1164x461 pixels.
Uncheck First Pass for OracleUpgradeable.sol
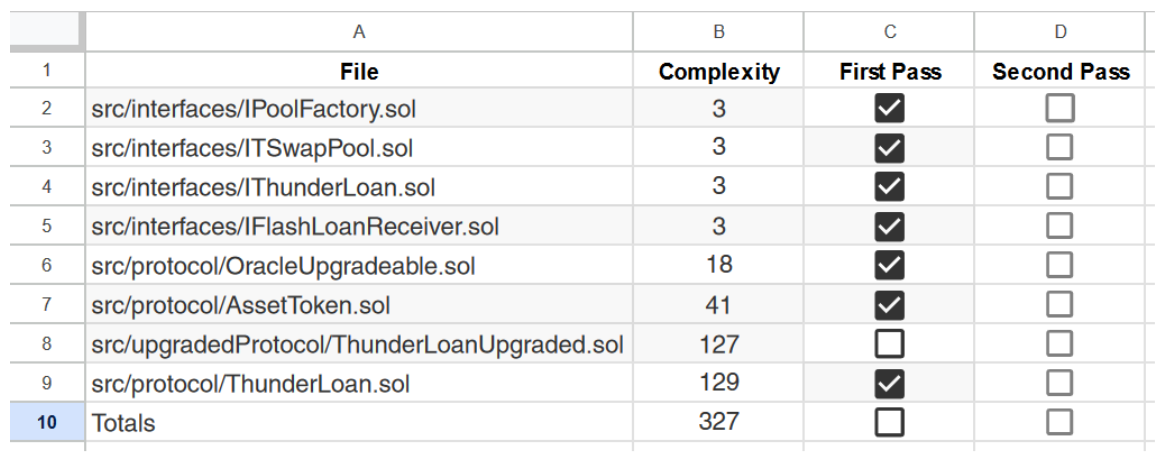coord(889,265)
